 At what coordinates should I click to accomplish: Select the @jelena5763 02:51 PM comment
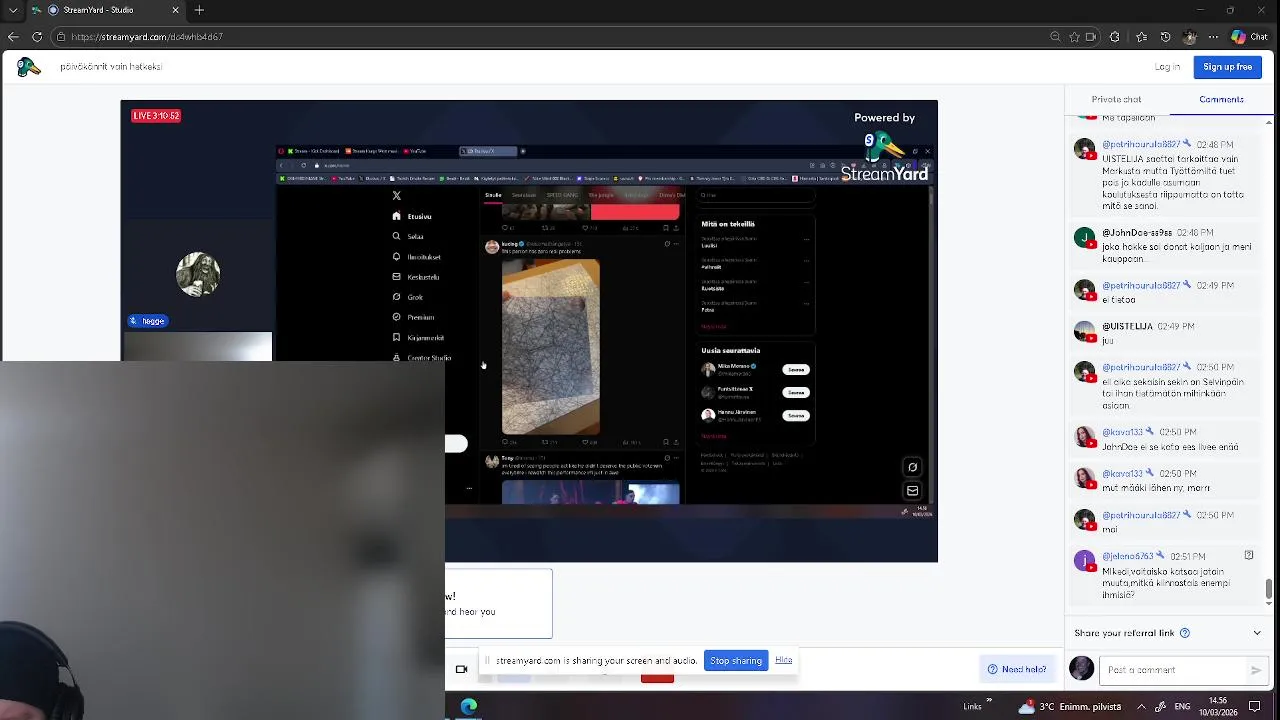click(1165, 575)
